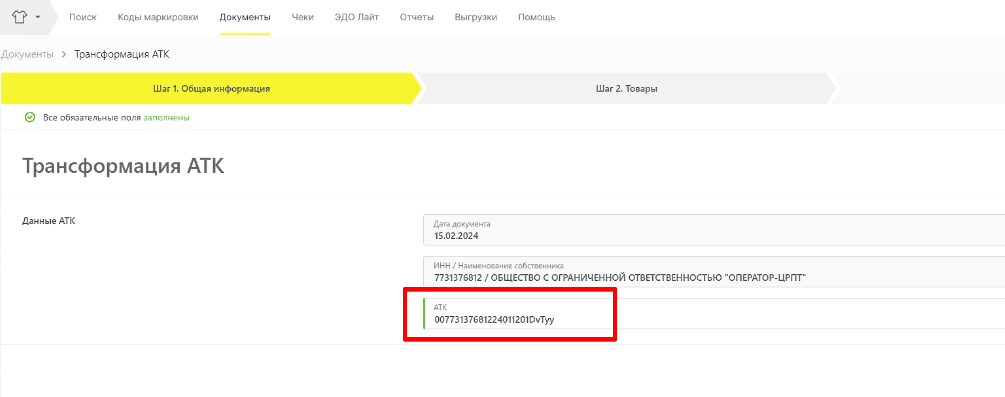Click the Трансформация АТК page heading
1005x397 pixels.
coord(124,166)
